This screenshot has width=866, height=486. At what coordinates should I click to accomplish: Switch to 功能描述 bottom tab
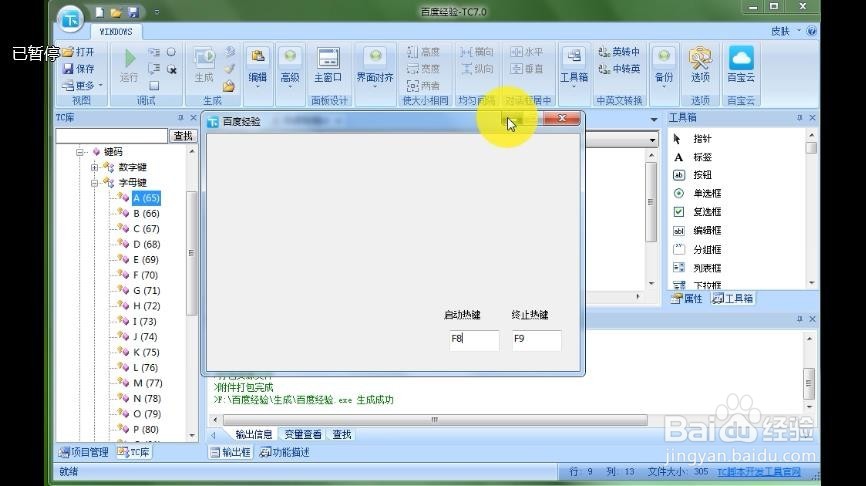coord(284,452)
